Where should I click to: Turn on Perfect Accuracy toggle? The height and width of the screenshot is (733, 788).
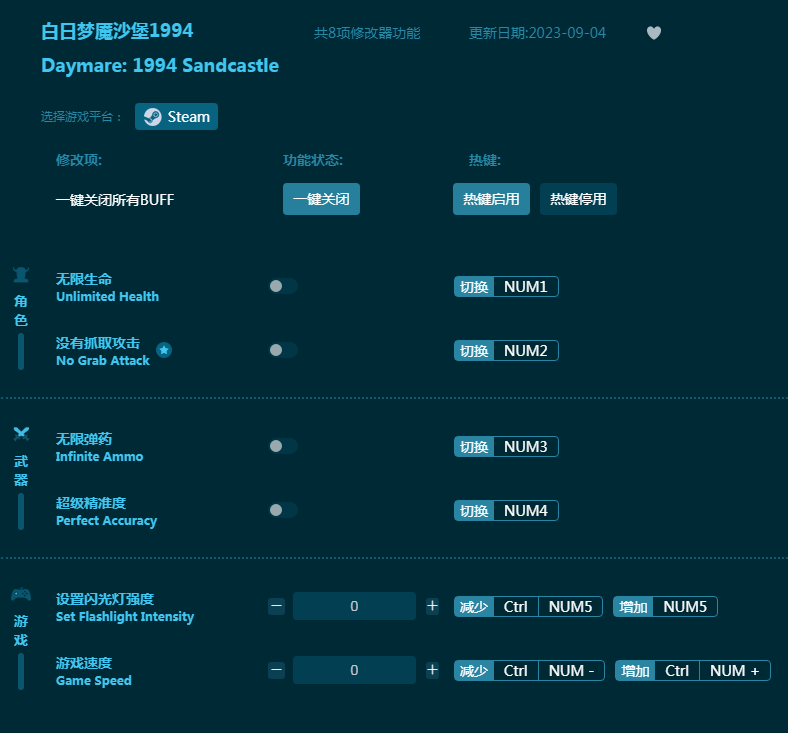click(283, 510)
